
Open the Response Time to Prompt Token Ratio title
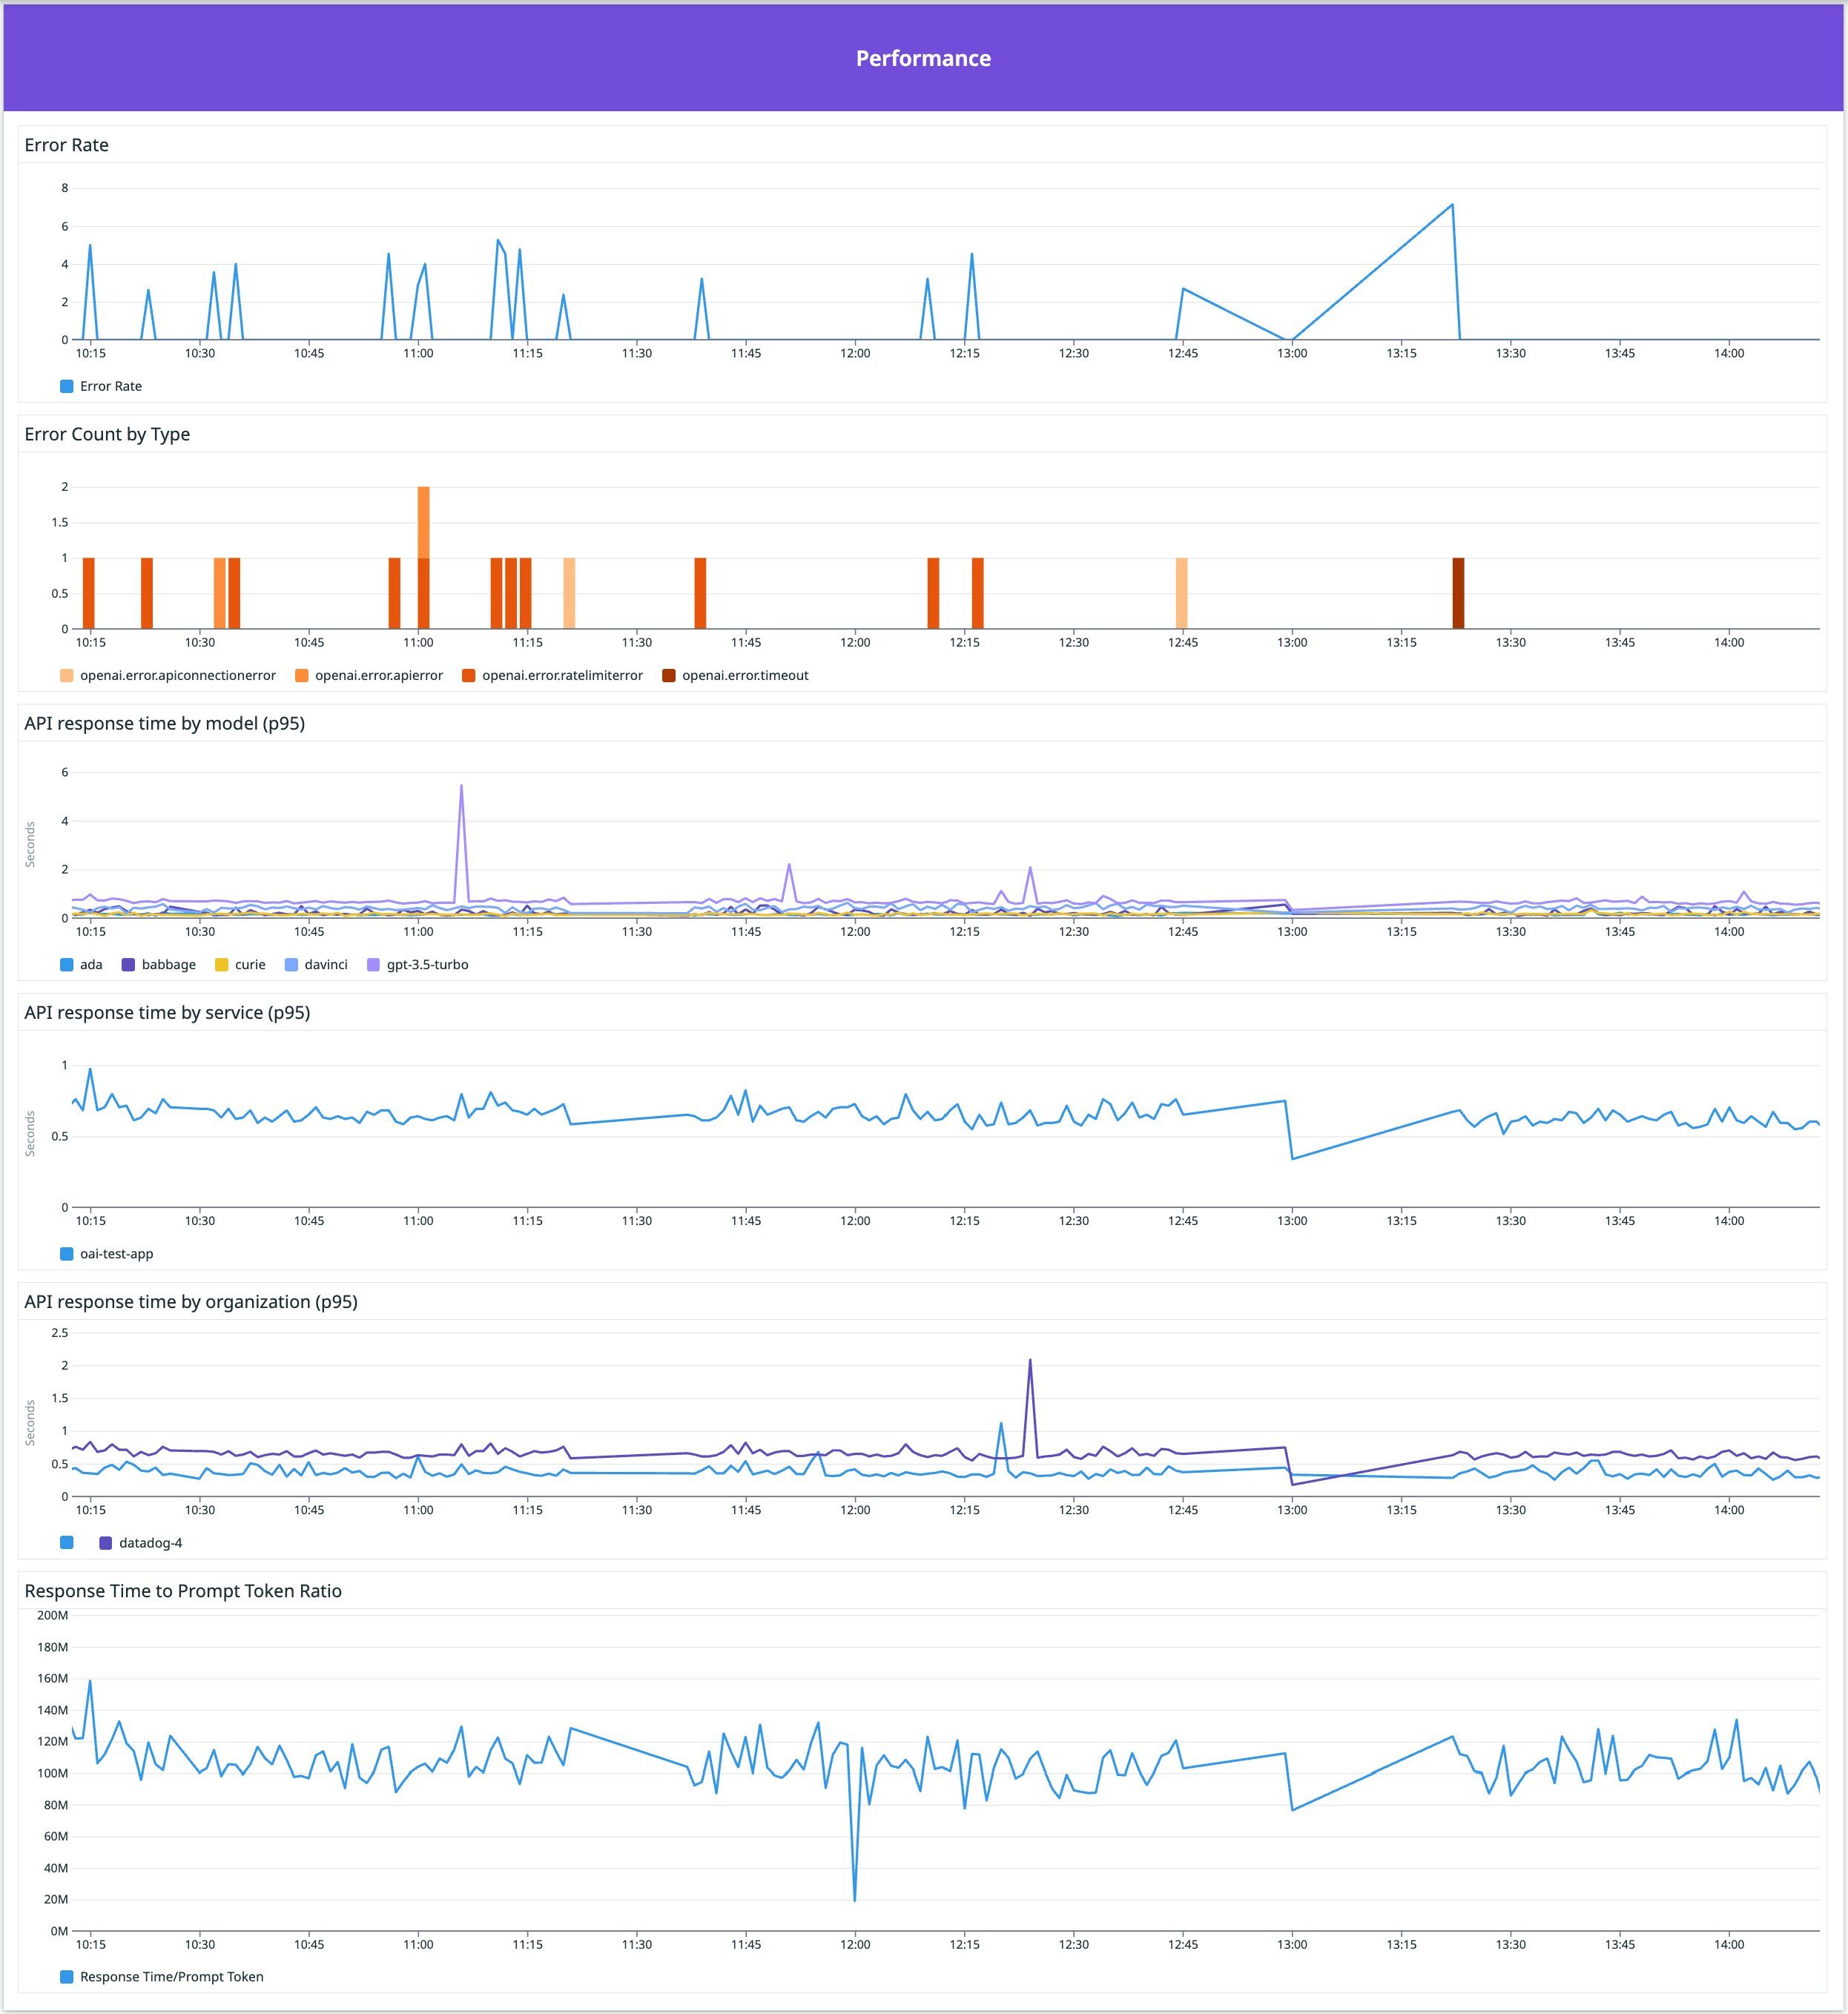(183, 1590)
